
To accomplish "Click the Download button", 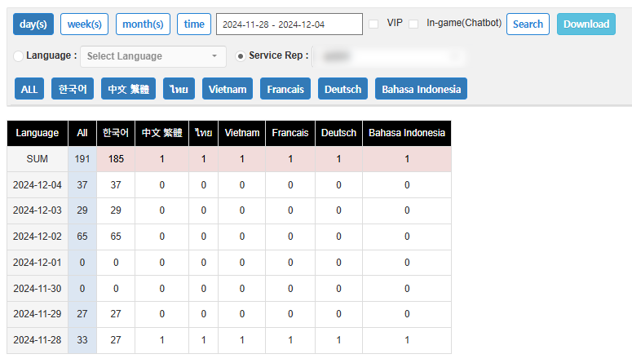I will pos(586,24).
